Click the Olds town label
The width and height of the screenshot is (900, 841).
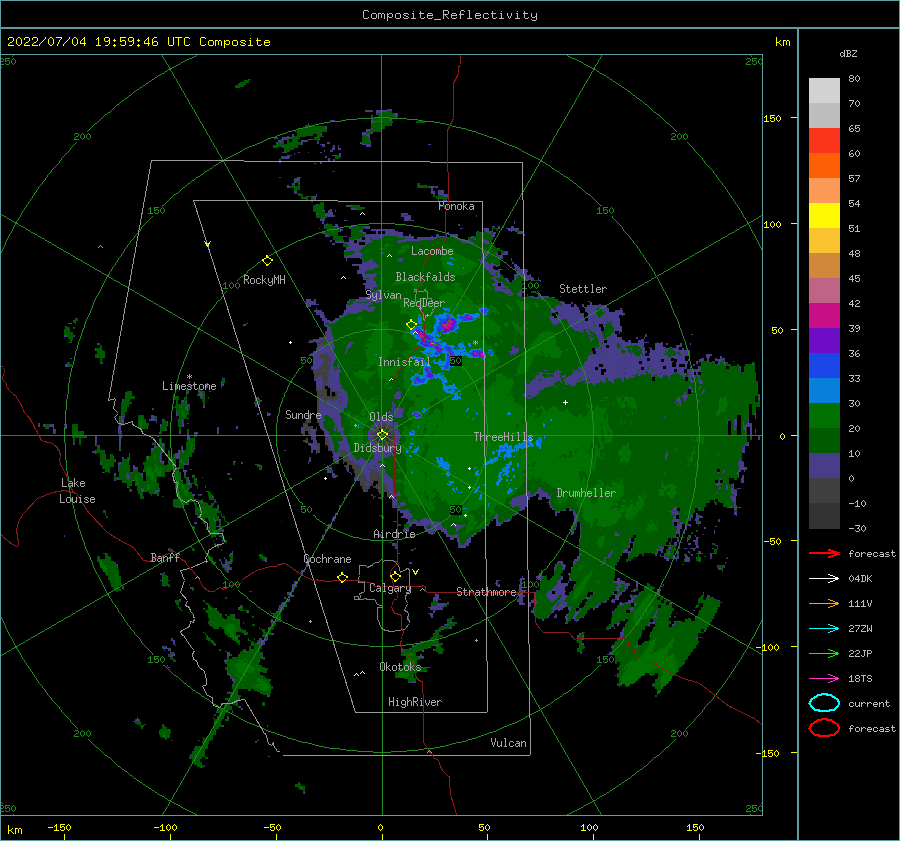pyautogui.click(x=381, y=417)
